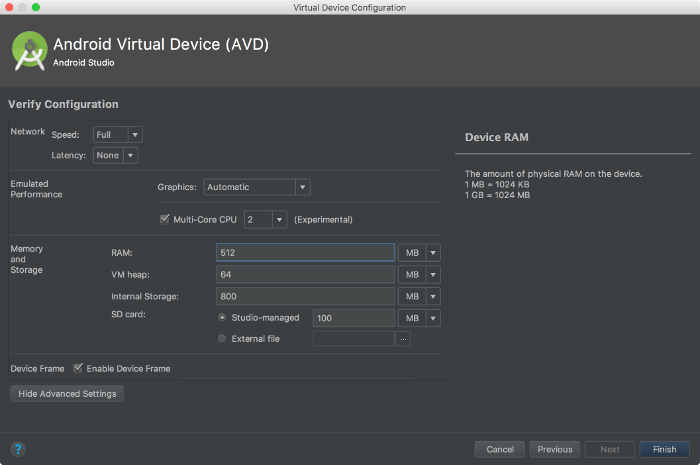700x465 pixels.
Task: Click the Android Studio logo icon
Action: tap(31, 52)
